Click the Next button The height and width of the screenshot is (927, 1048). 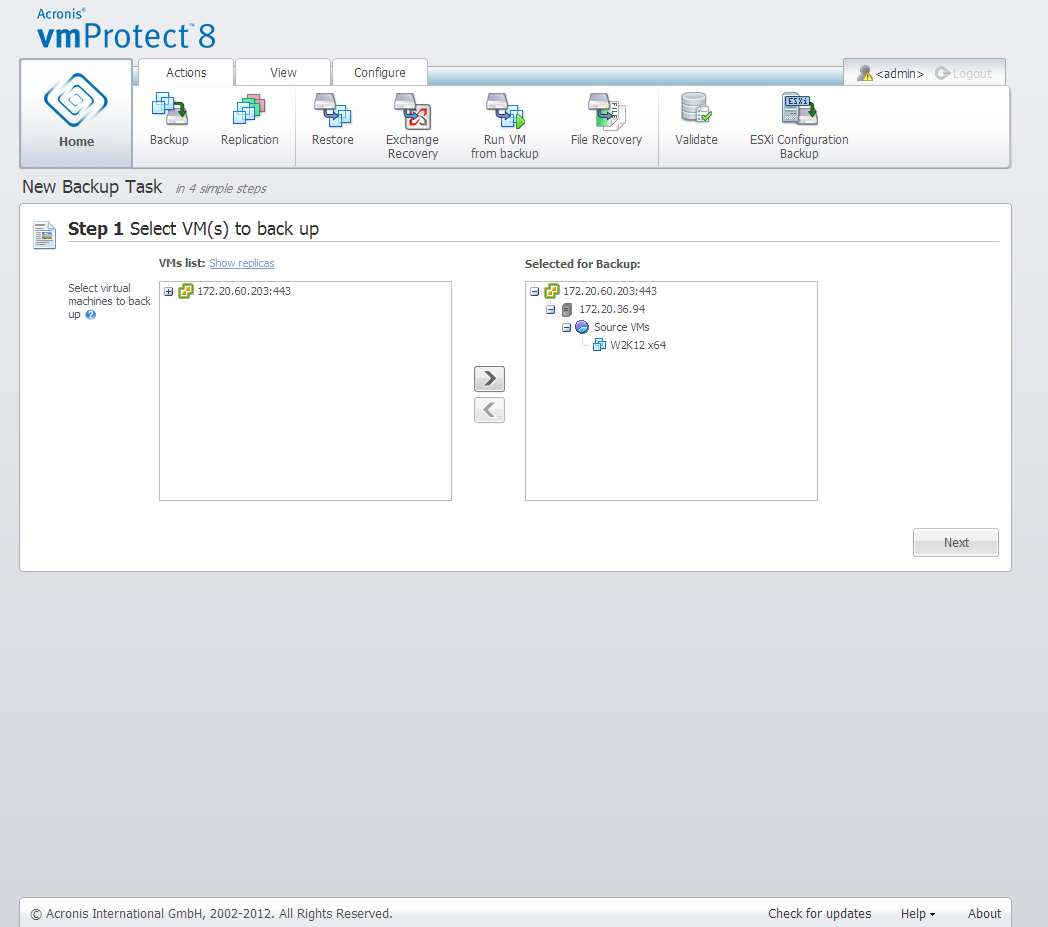(955, 543)
